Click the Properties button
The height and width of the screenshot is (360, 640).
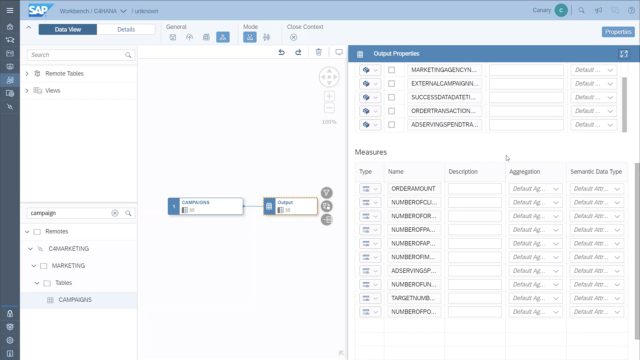[618, 32]
